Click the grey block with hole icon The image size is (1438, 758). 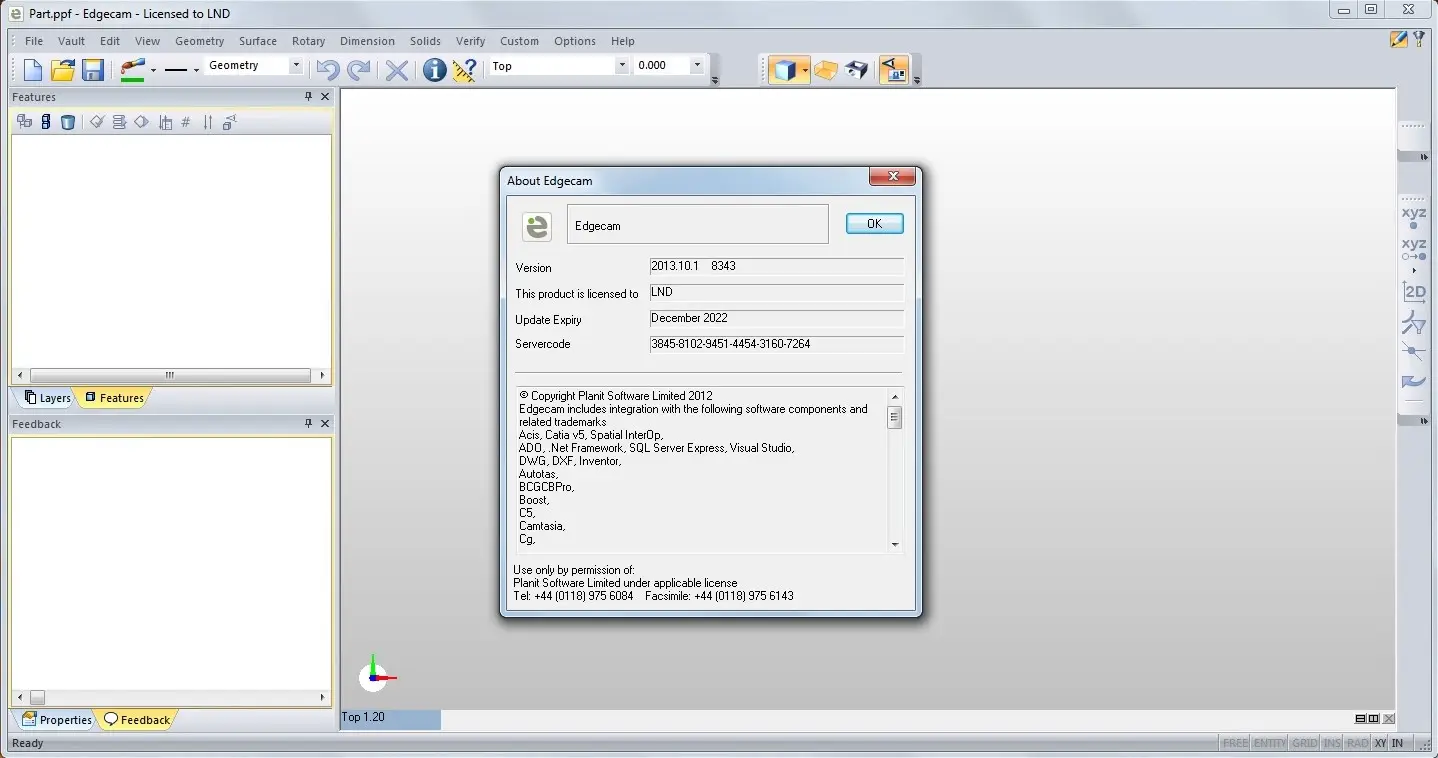coord(856,69)
